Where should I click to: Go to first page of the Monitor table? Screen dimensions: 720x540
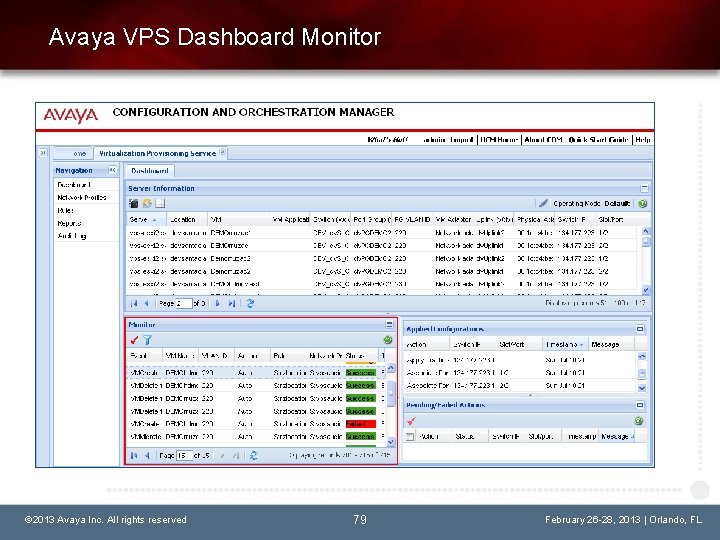pyautogui.click(x=134, y=456)
